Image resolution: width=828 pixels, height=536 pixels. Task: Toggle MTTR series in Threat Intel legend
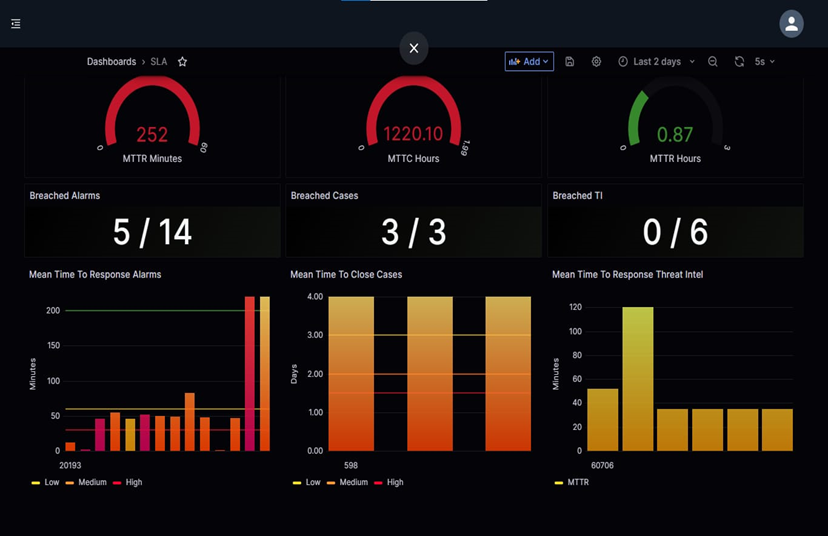point(574,482)
